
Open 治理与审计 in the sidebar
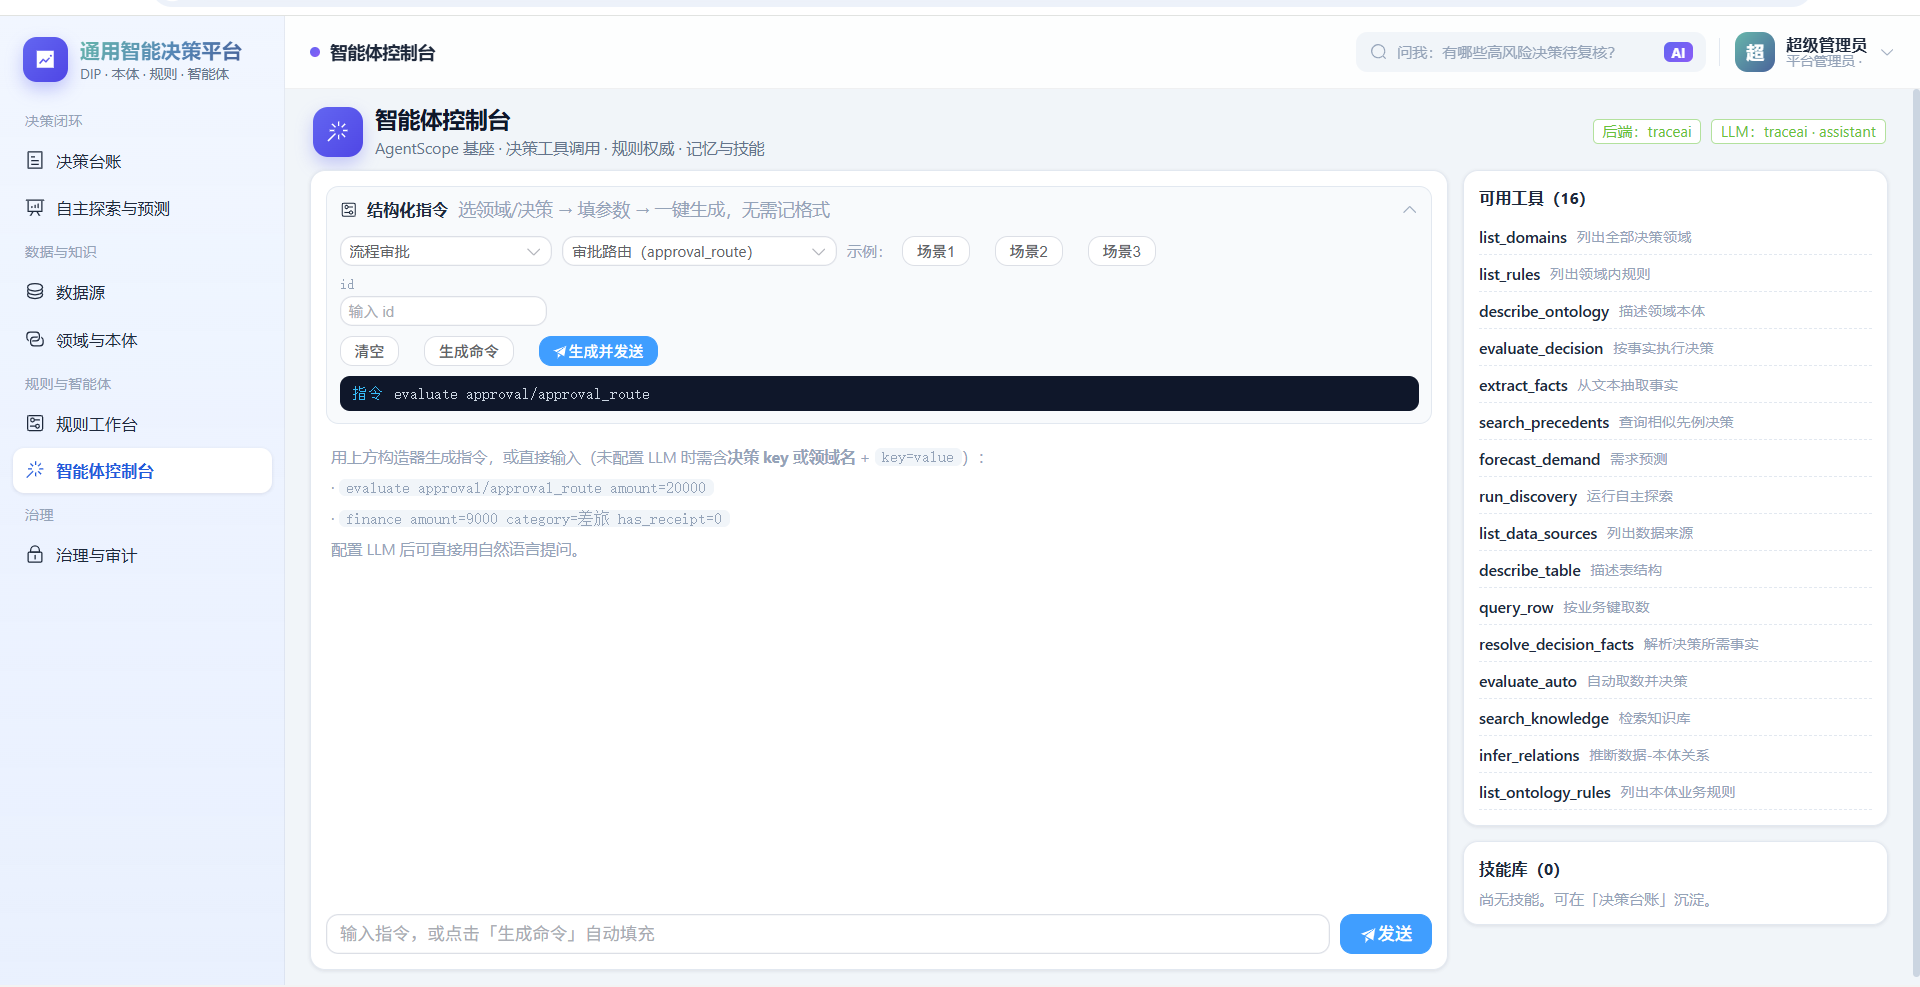[142, 555]
